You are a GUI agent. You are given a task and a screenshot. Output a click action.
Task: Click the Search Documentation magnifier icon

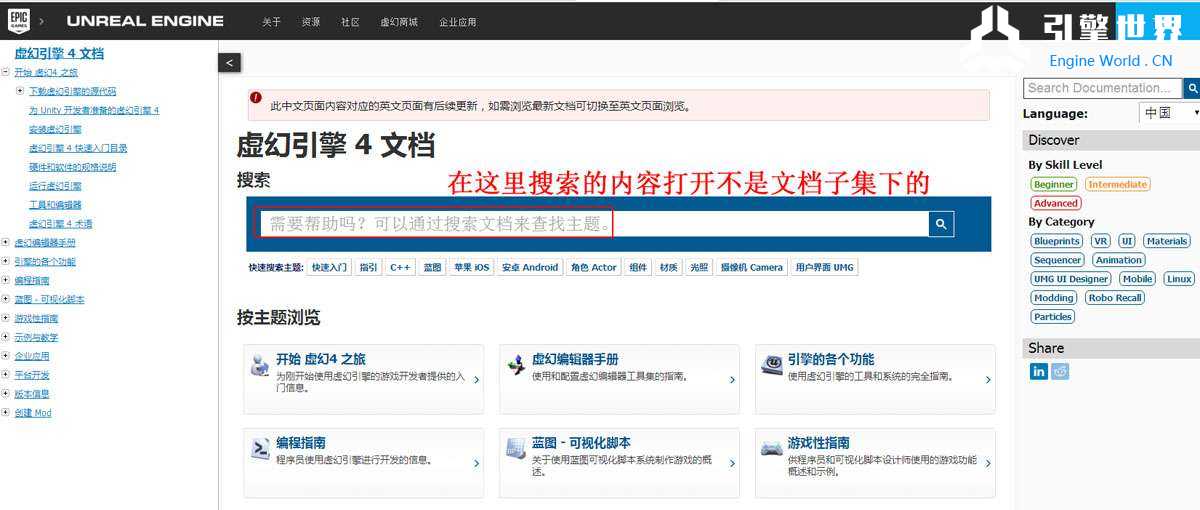(1191, 88)
